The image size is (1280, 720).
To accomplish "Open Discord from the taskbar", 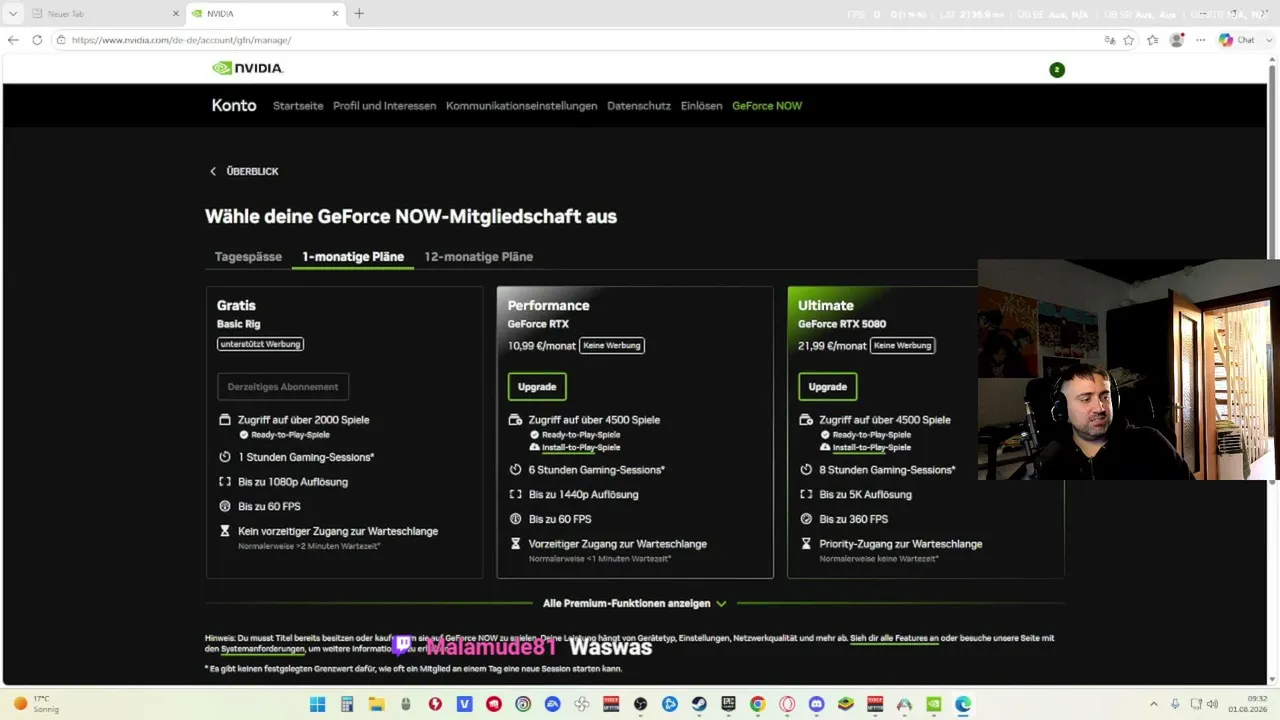I will (816, 704).
